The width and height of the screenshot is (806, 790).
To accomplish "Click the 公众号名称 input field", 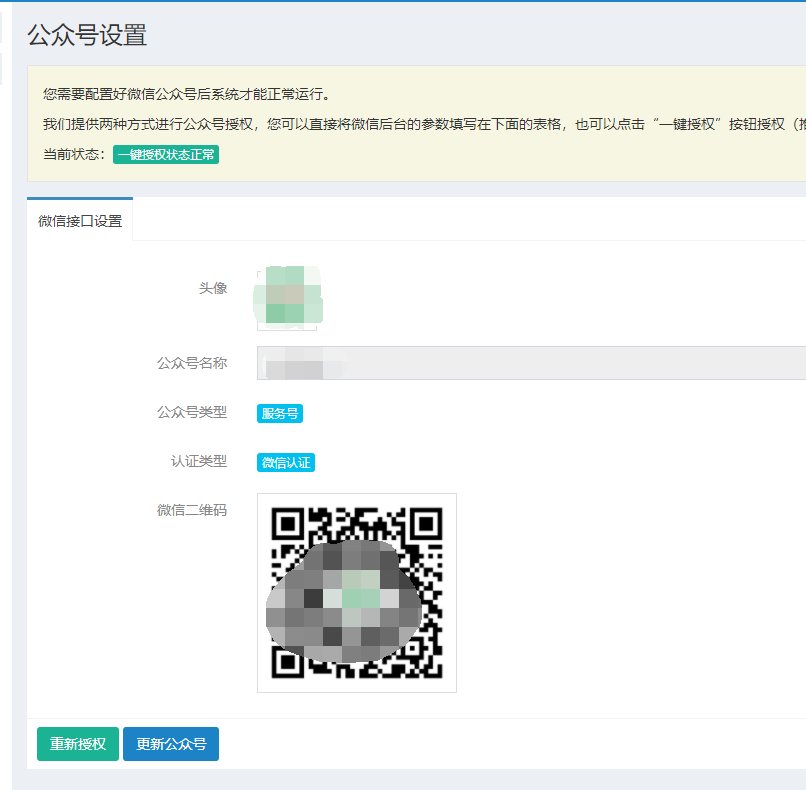I will click(531, 363).
